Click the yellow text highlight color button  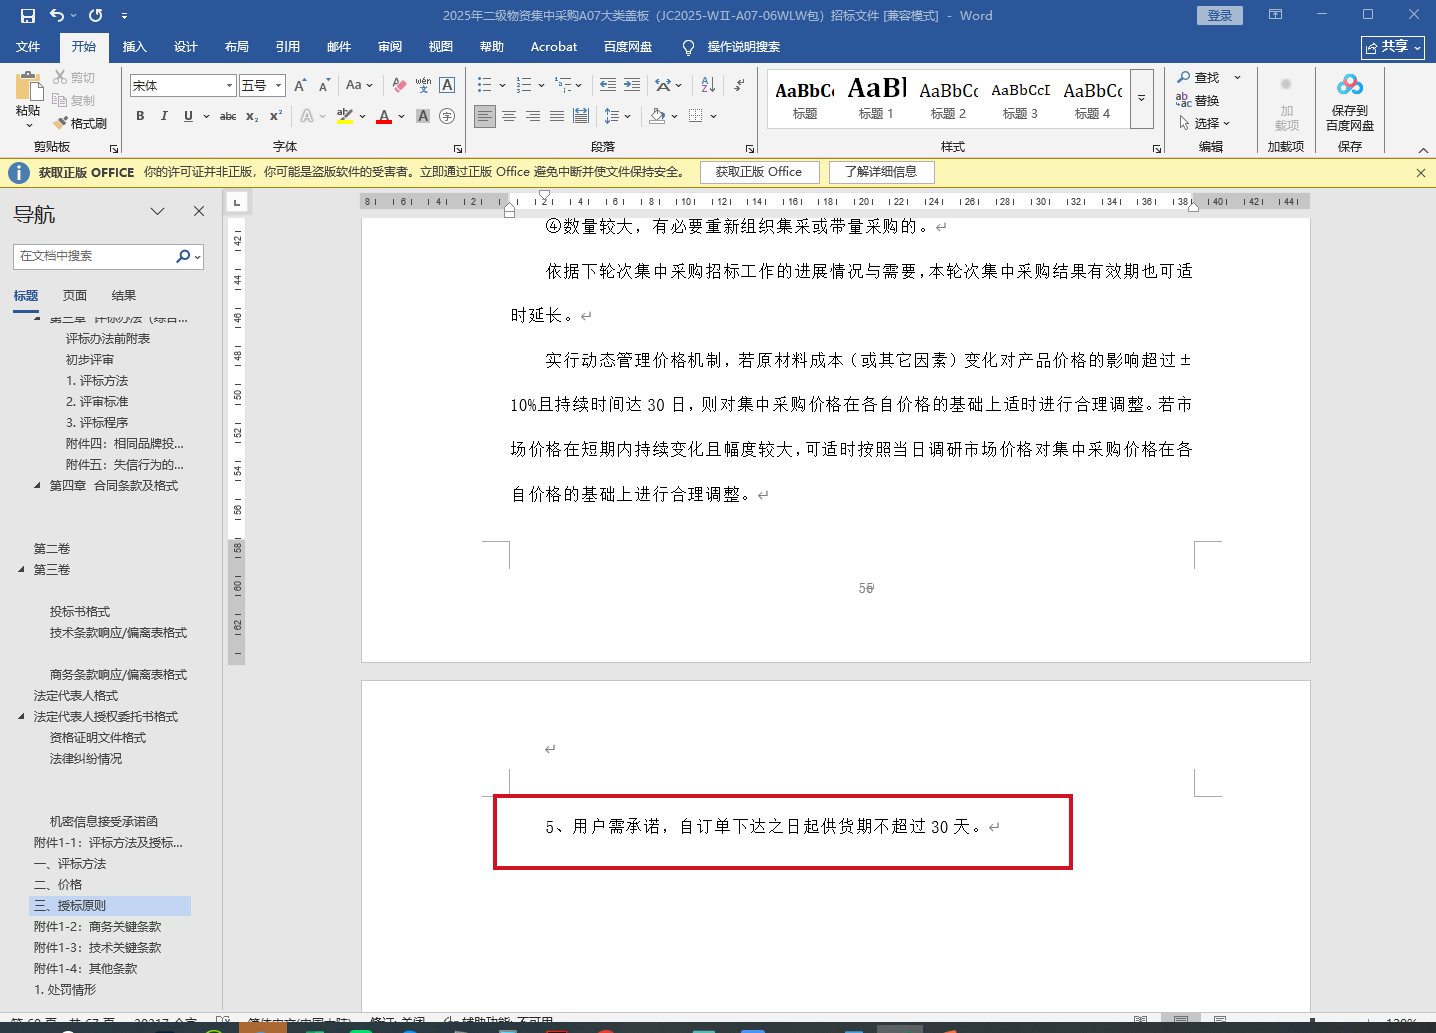(x=345, y=116)
